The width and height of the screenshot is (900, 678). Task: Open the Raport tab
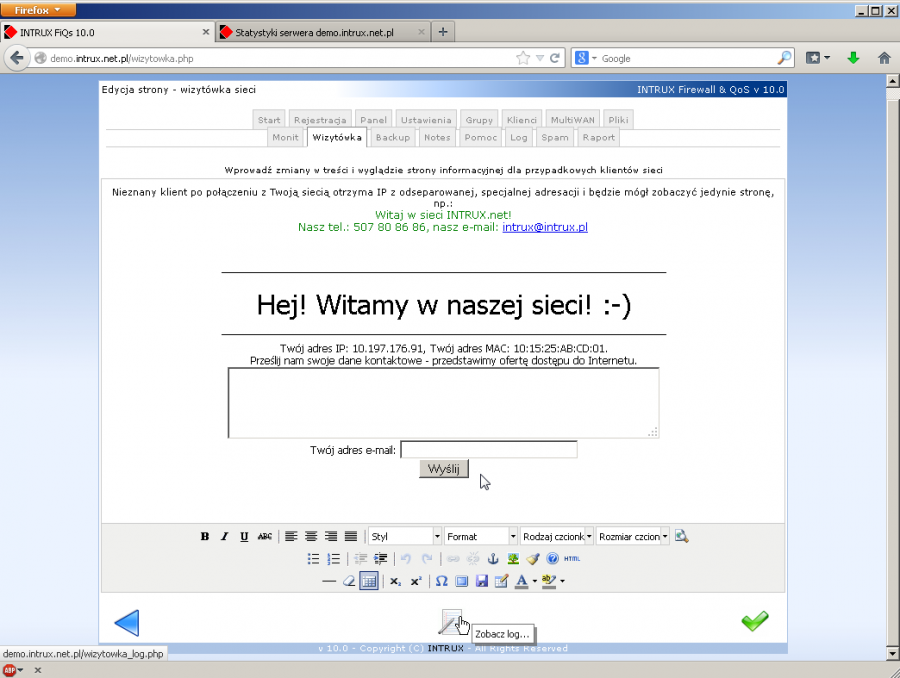599,137
